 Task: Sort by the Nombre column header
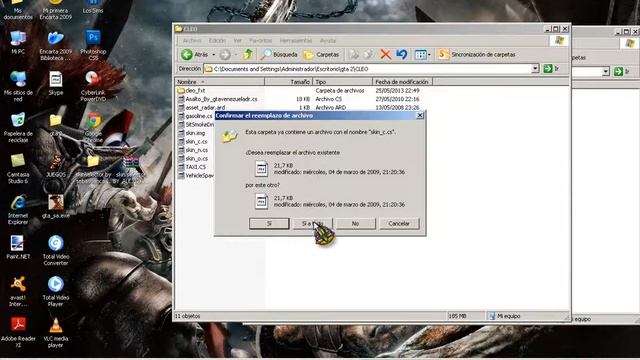point(220,82)
